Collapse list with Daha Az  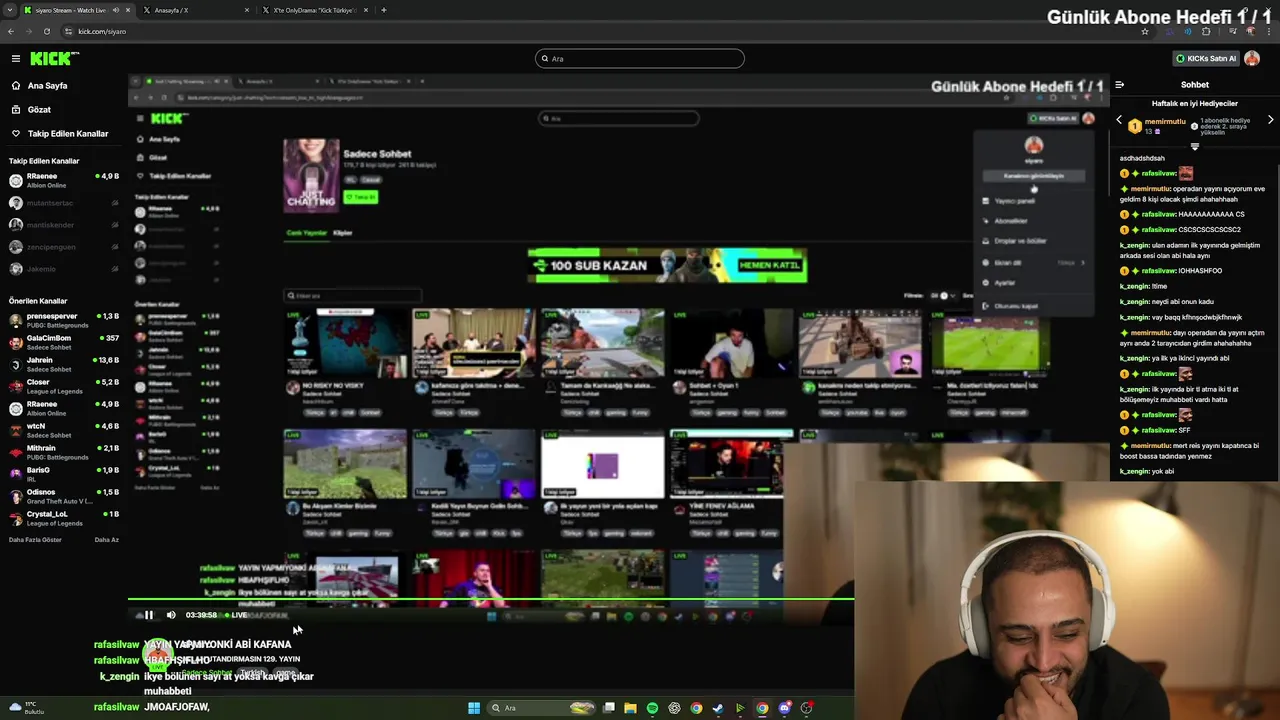coord(106,540)
